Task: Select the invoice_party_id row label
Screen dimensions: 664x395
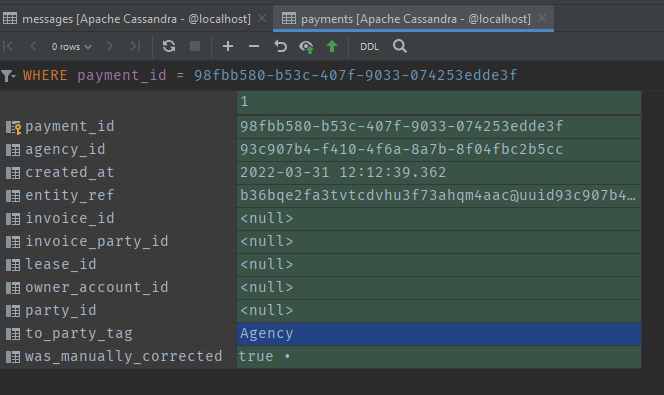Action: (97, 241)
